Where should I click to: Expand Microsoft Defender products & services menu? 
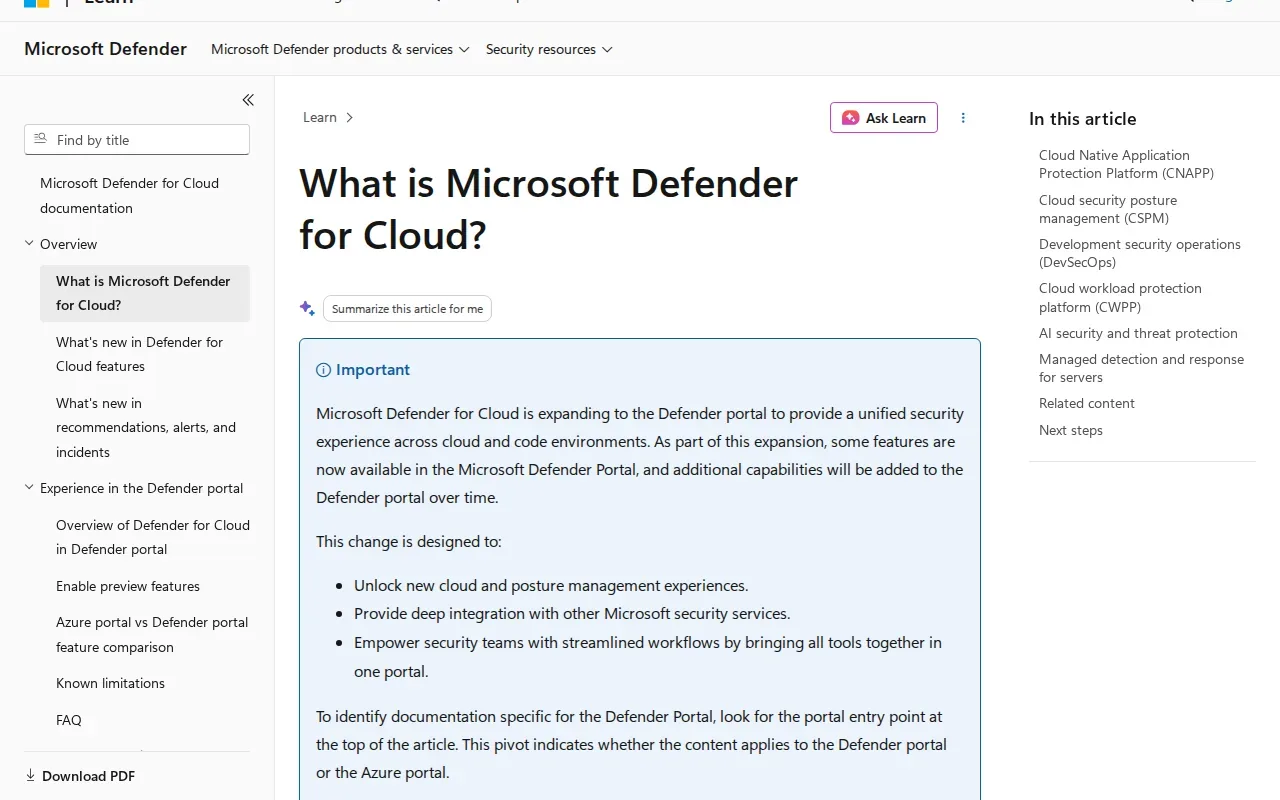click(x=340, y=49)
